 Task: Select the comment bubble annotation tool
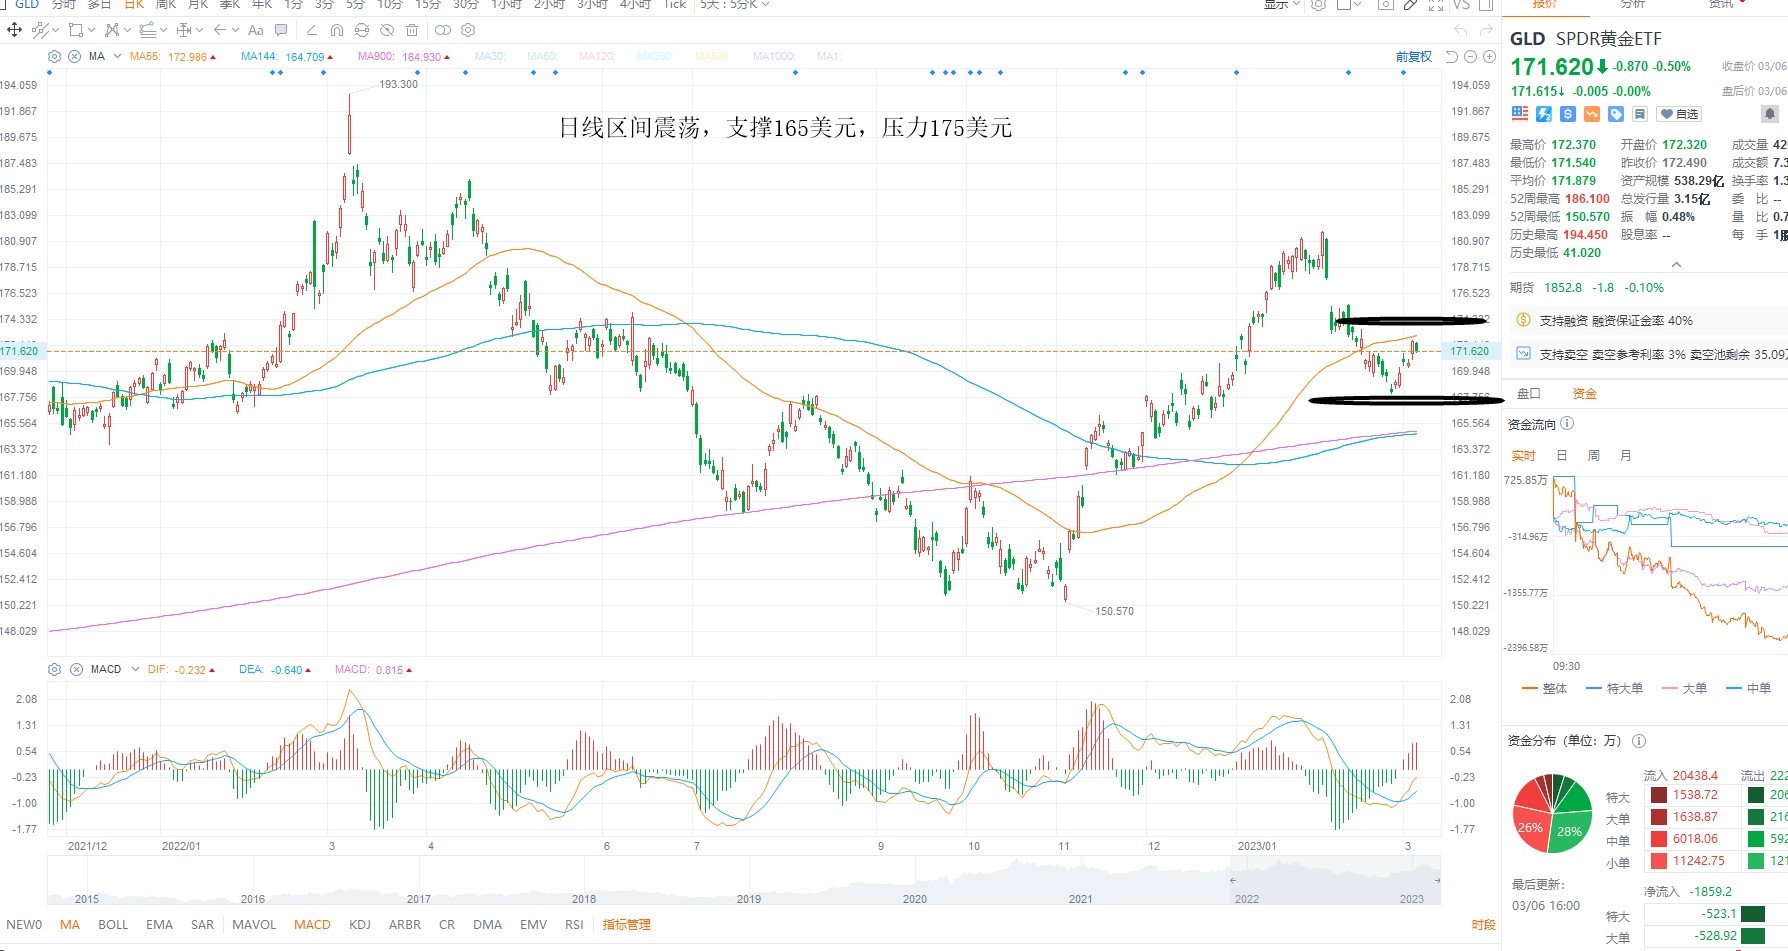(281, 30)
